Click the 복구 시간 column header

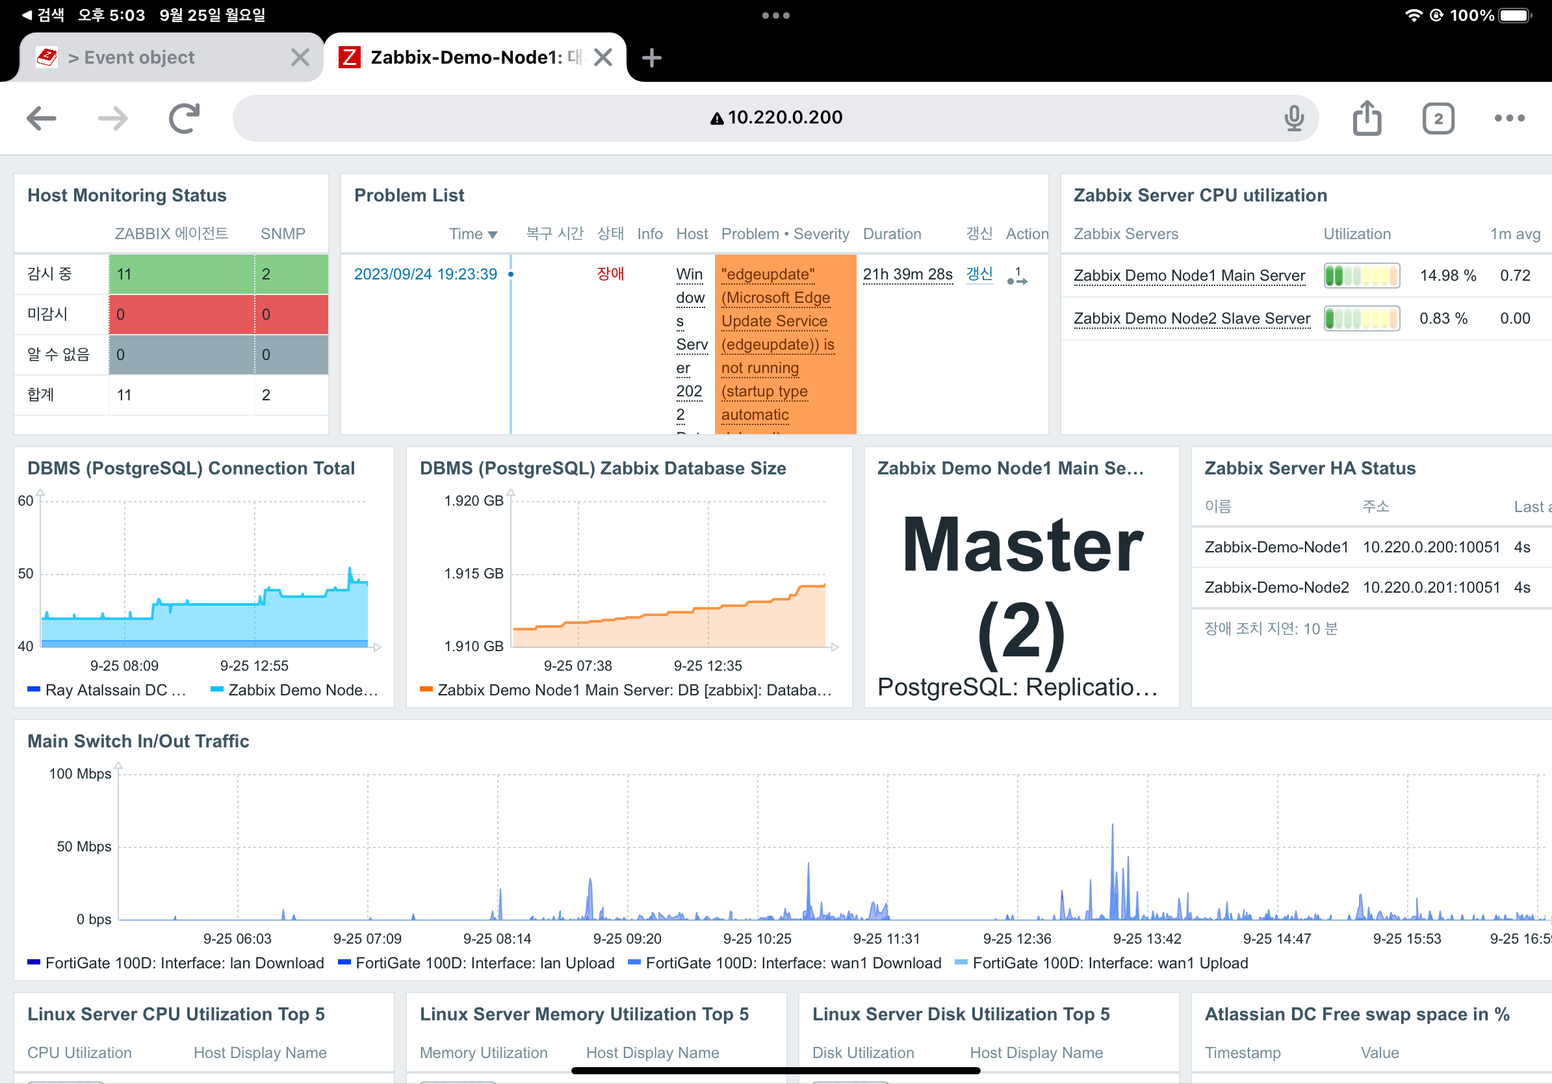click(x=555, y=234)
